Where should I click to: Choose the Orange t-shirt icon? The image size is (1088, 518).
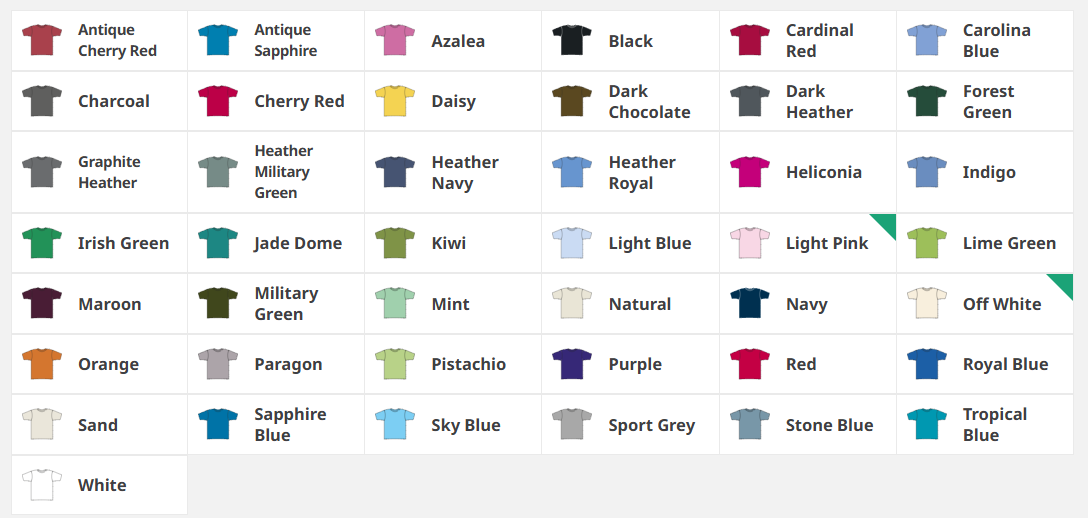[42, 364]
